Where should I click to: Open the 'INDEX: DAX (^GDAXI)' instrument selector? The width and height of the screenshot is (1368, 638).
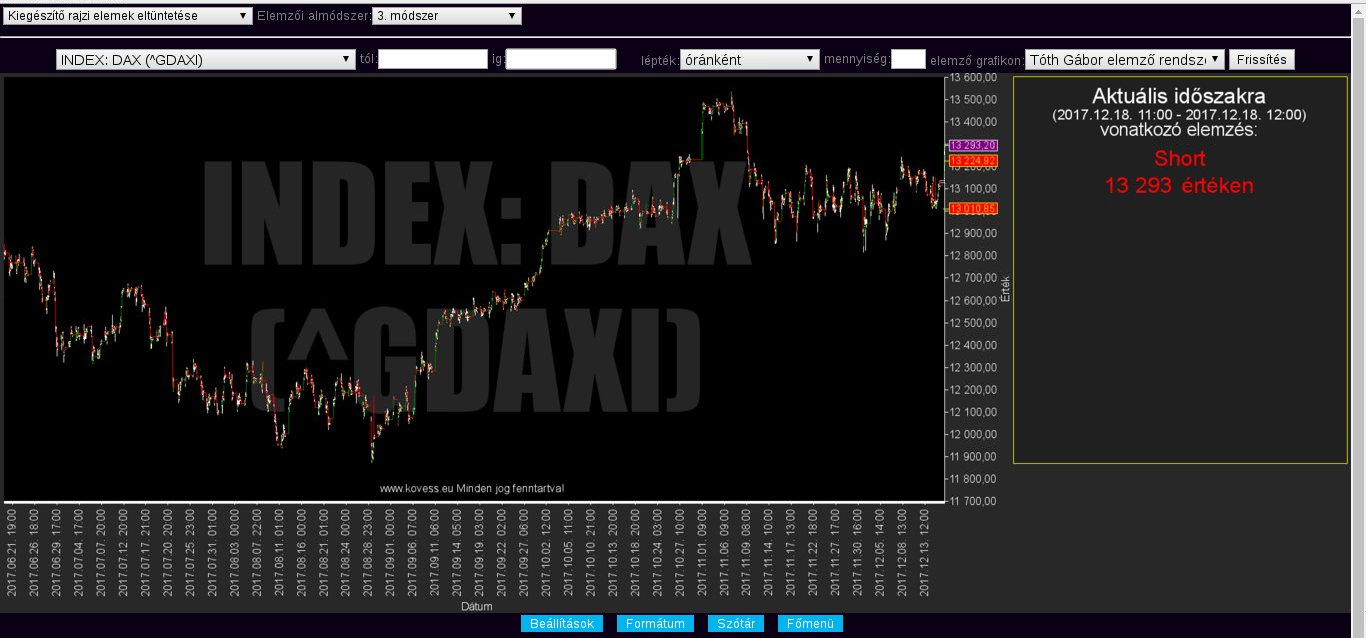[206, 60]
